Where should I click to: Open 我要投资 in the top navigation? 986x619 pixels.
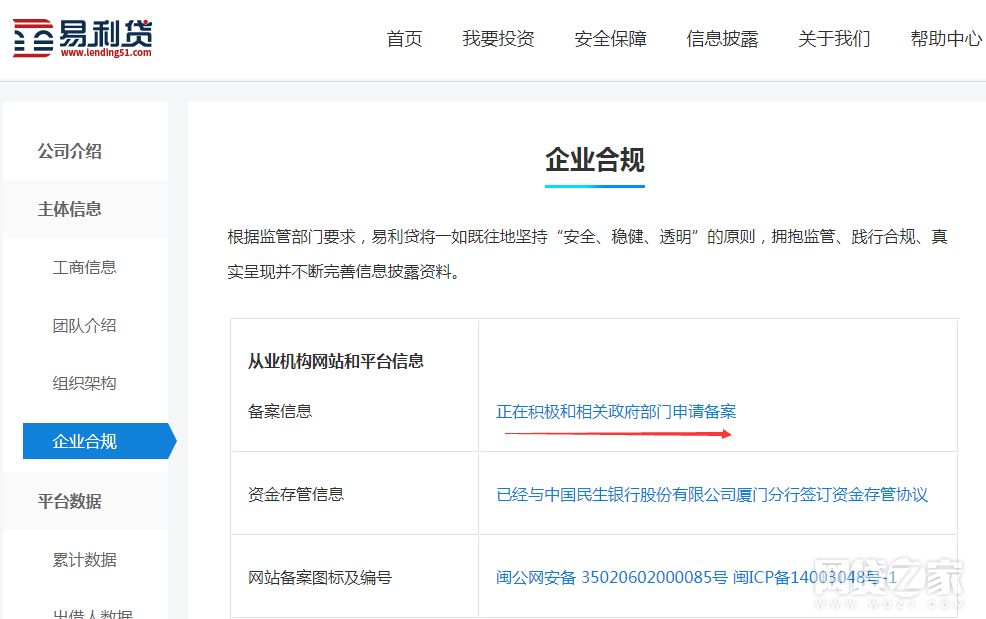499,38
